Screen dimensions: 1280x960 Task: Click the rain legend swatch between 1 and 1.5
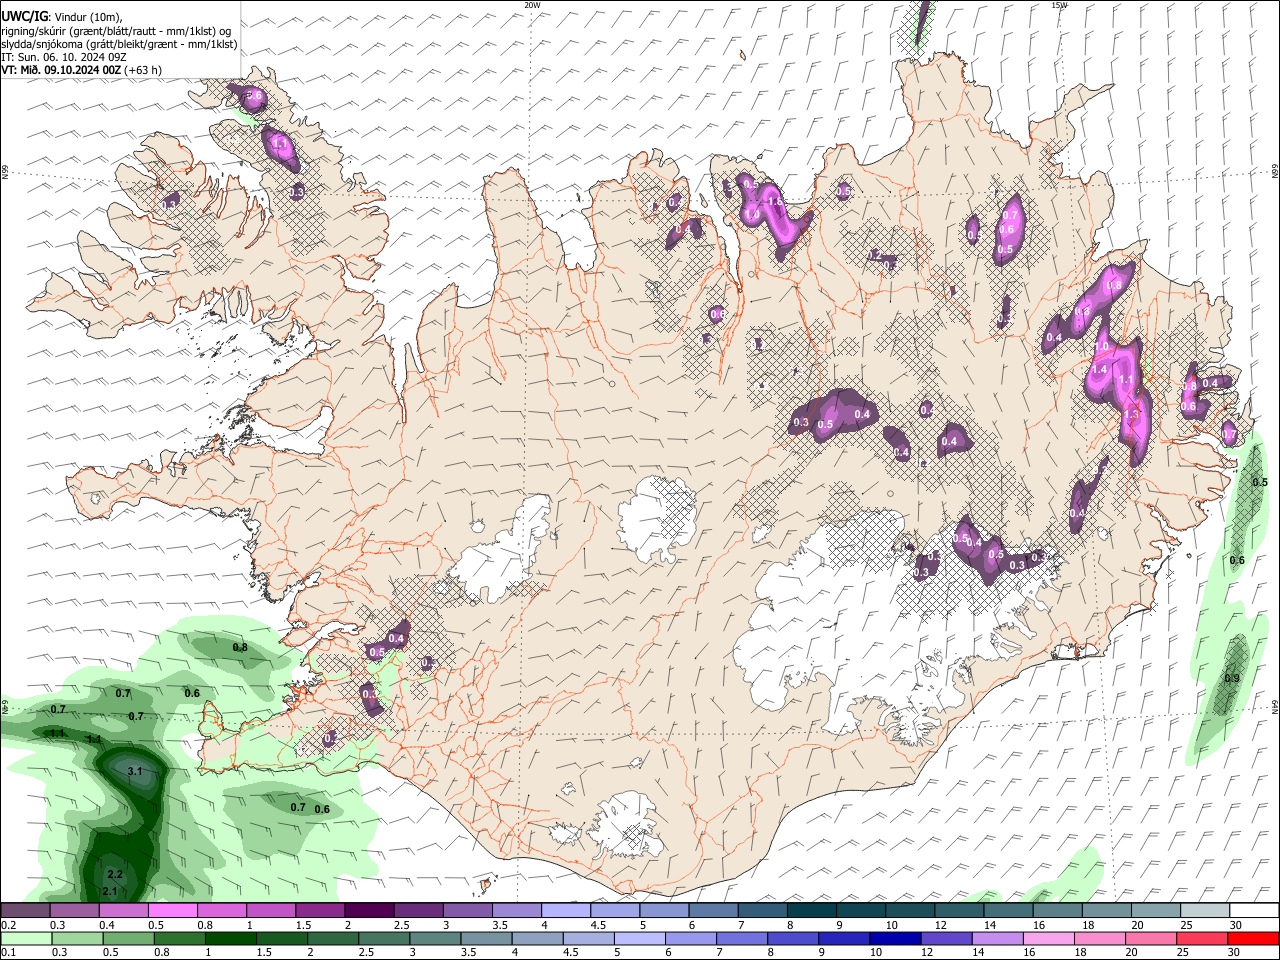(233, 938)
